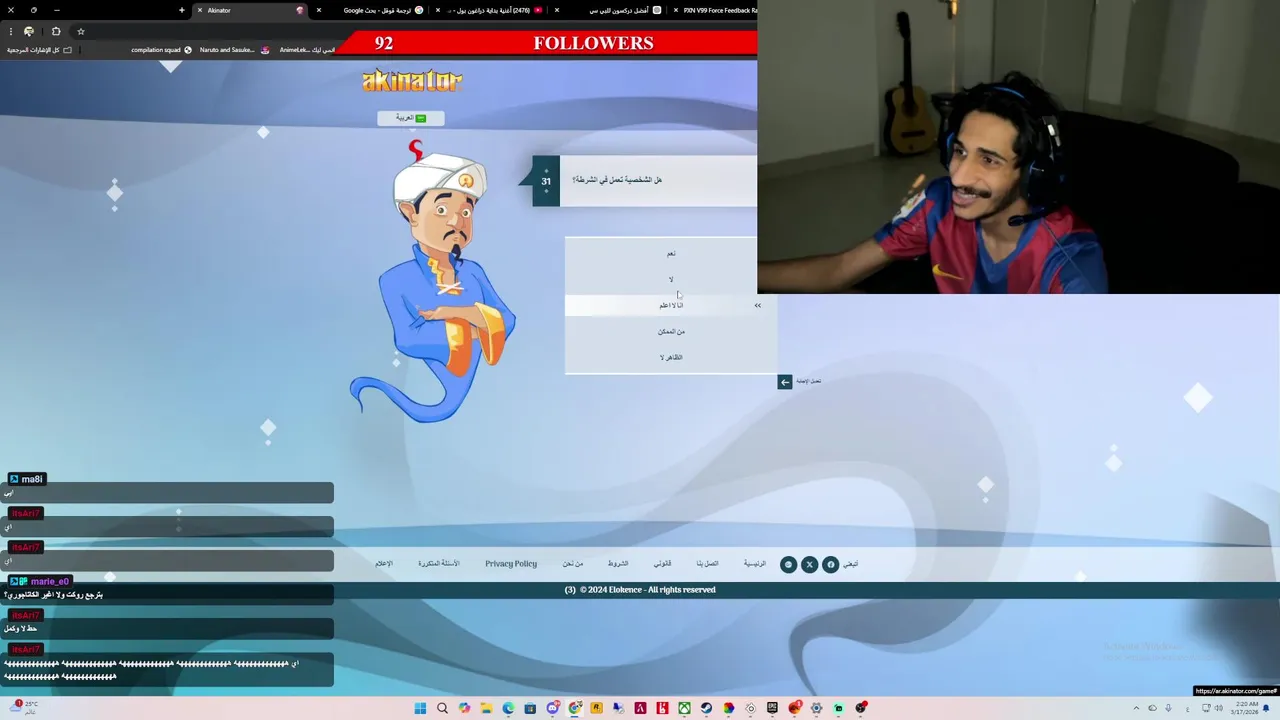The image size is (1280, 720).
Task: Click the Akinator logo at page top
Action: click(x=412, y=81)
